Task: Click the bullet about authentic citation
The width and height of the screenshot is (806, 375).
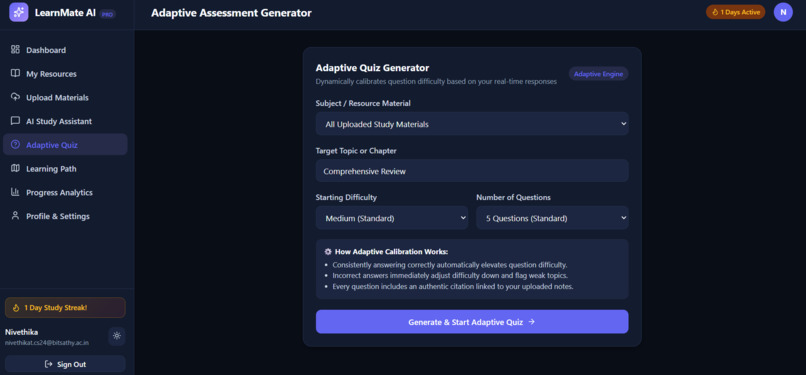Action: (x=452, y=286)
